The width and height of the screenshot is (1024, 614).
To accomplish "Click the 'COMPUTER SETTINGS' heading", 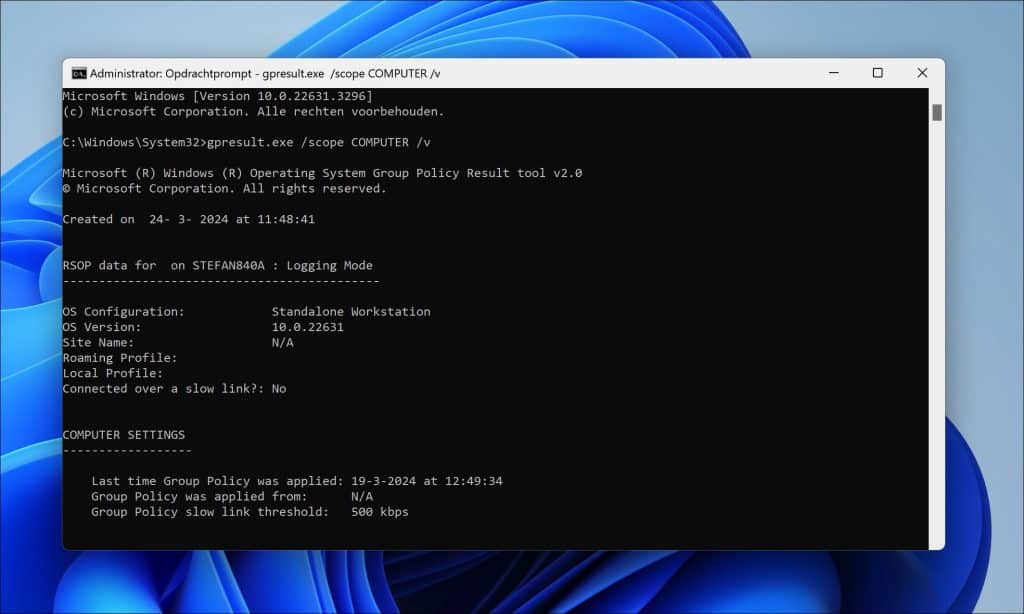I will click(123, 435).
